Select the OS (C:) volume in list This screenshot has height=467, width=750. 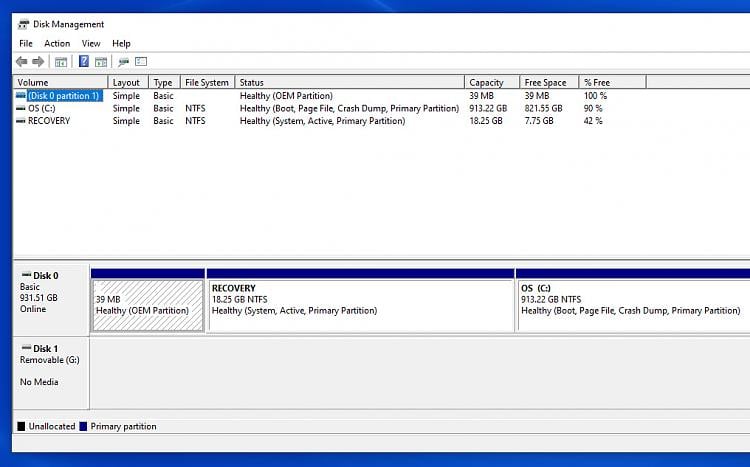[42, 108]
